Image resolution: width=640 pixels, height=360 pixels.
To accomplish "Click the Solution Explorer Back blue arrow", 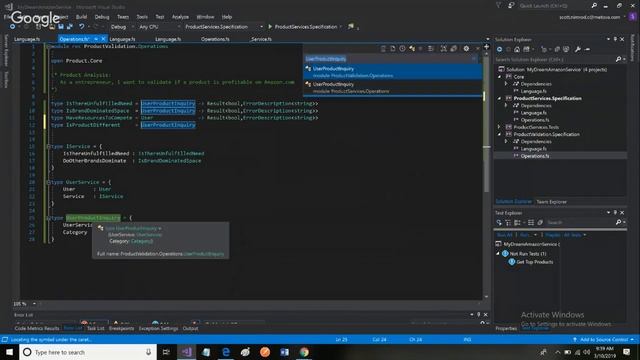I will 499,49.
